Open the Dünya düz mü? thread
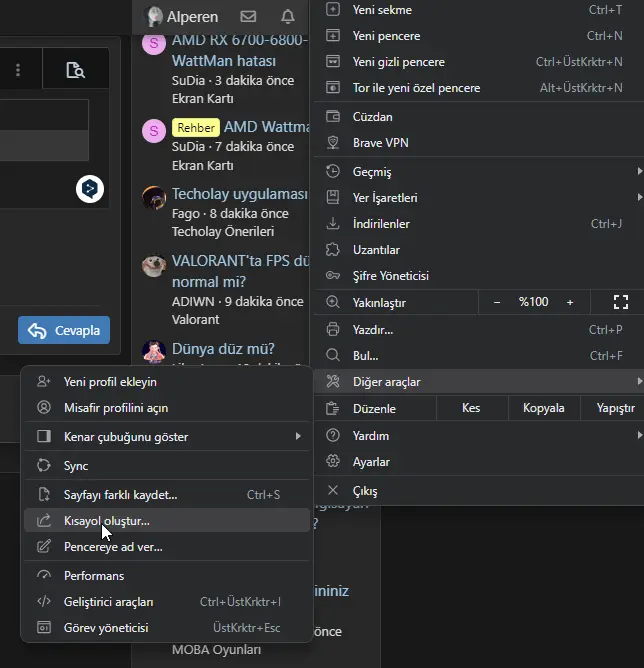This screenshot has height=668, width=644. click(223, 349)
